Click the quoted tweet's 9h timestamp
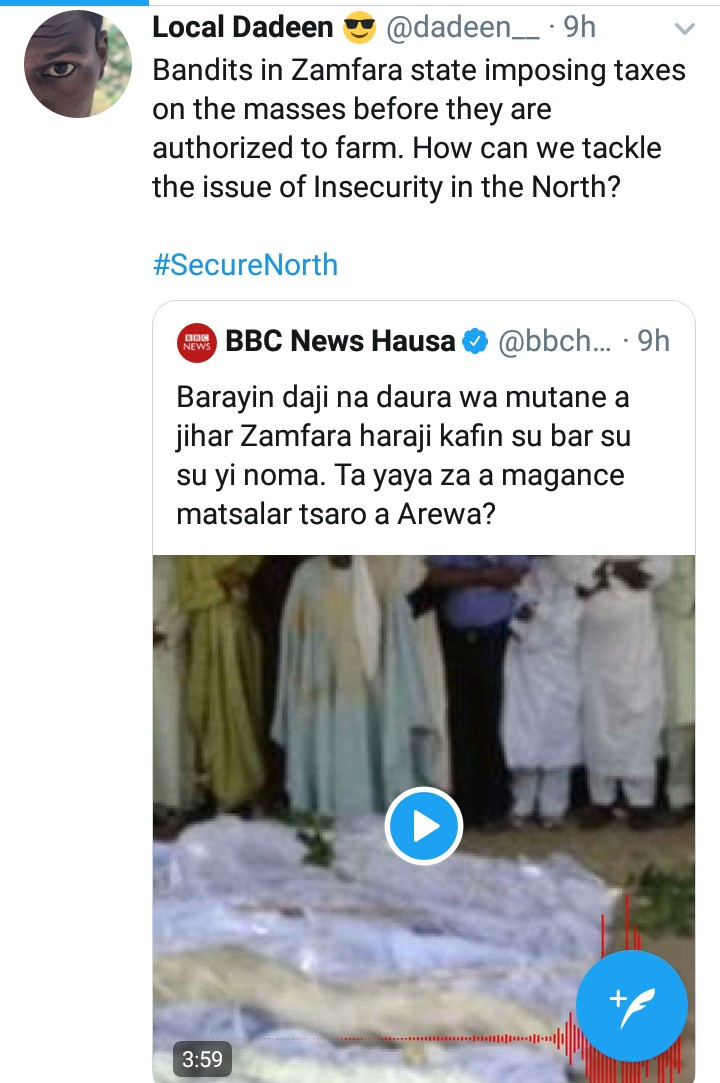This screenshot has width=720, height=1083. point(654,342)
